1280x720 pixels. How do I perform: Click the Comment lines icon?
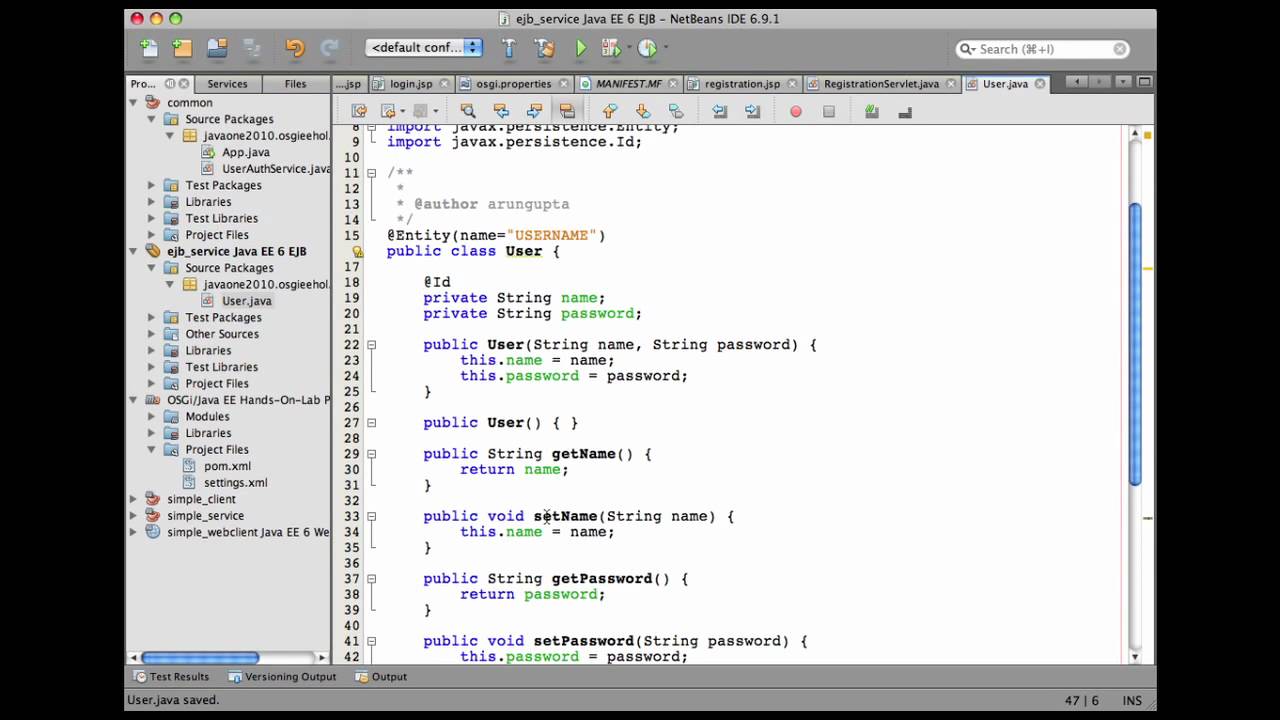click(x=872, y=112)
